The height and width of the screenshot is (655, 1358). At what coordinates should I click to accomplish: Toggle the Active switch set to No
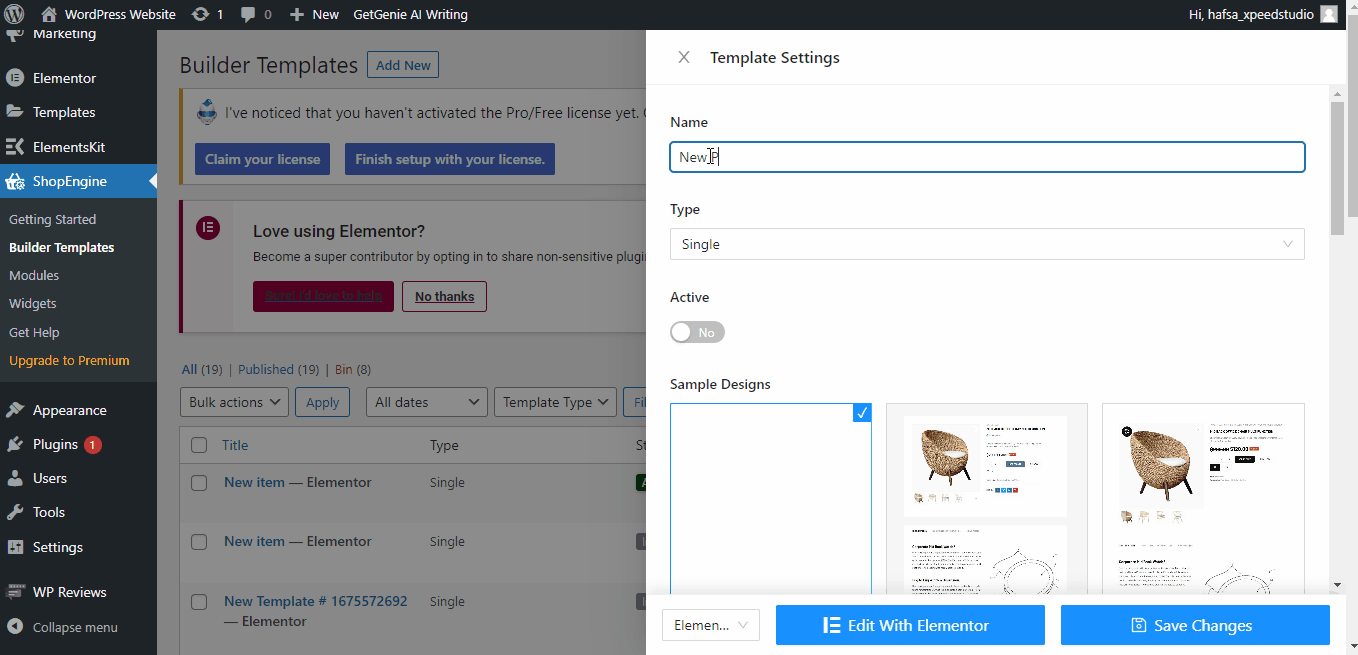coord(697,332)
